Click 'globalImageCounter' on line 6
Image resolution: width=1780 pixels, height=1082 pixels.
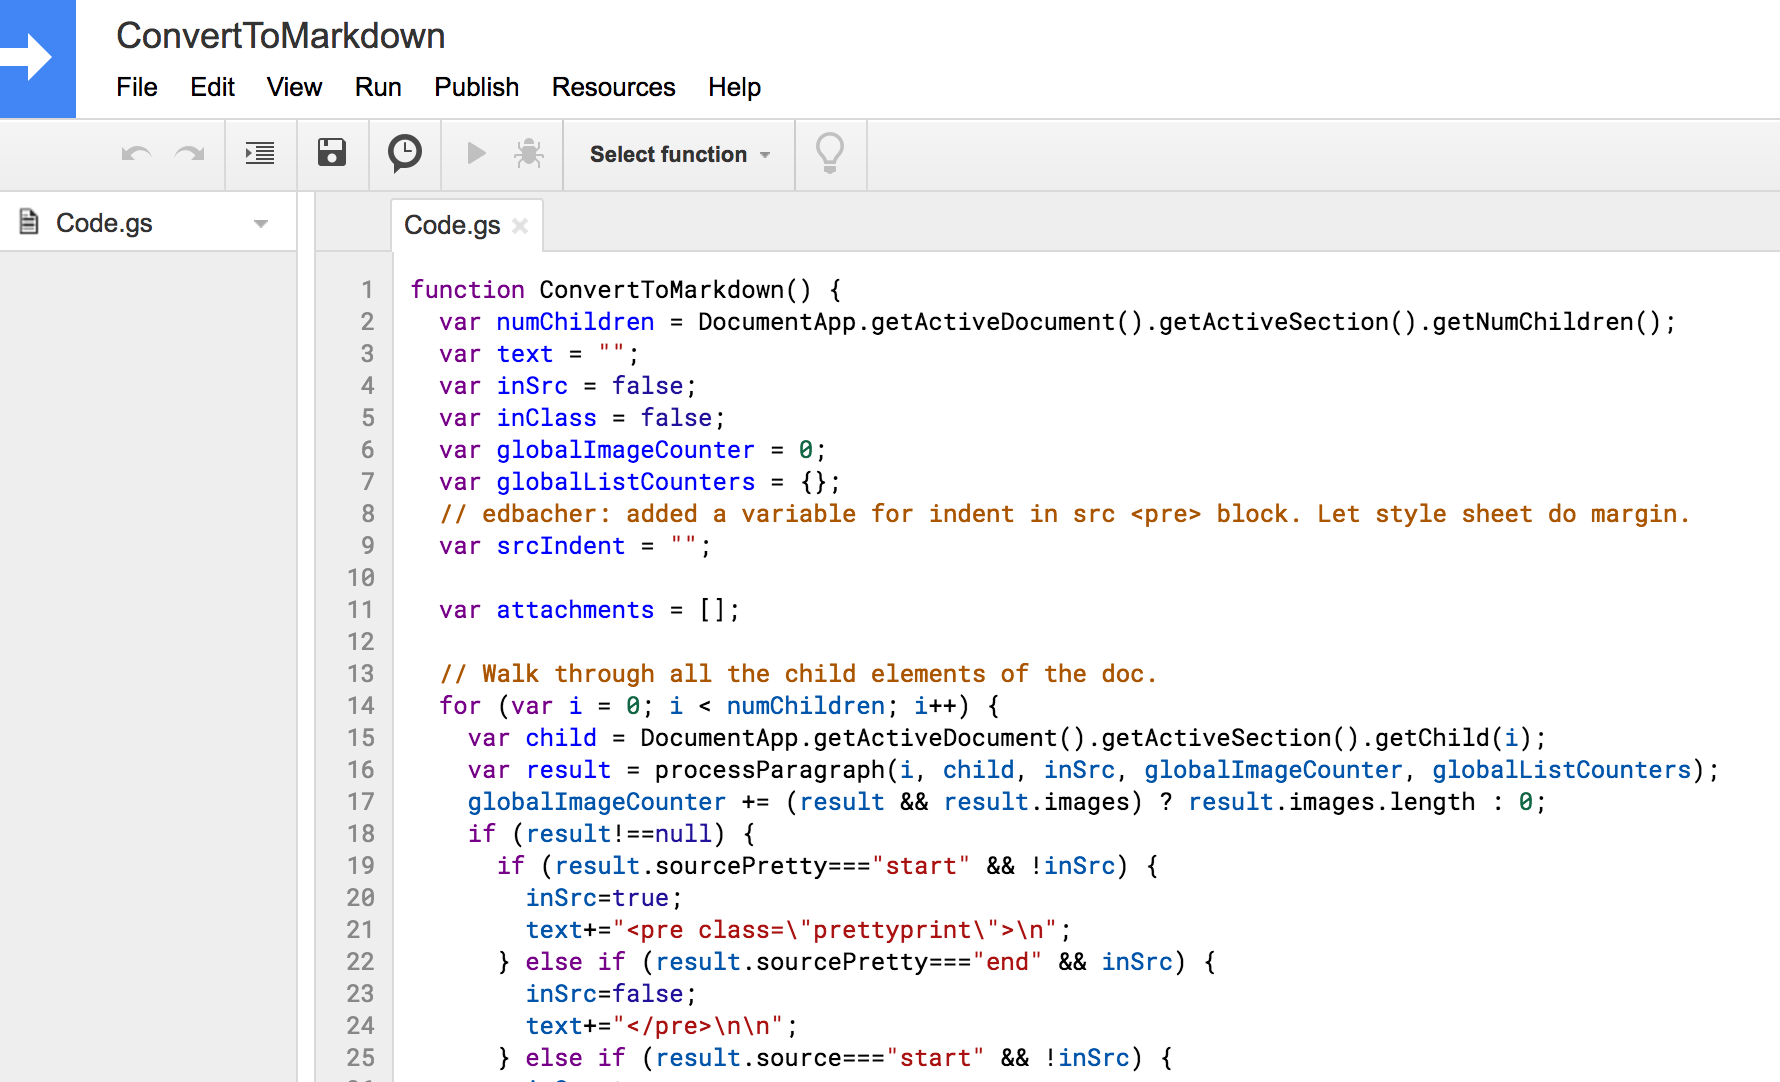coord(625,450)
